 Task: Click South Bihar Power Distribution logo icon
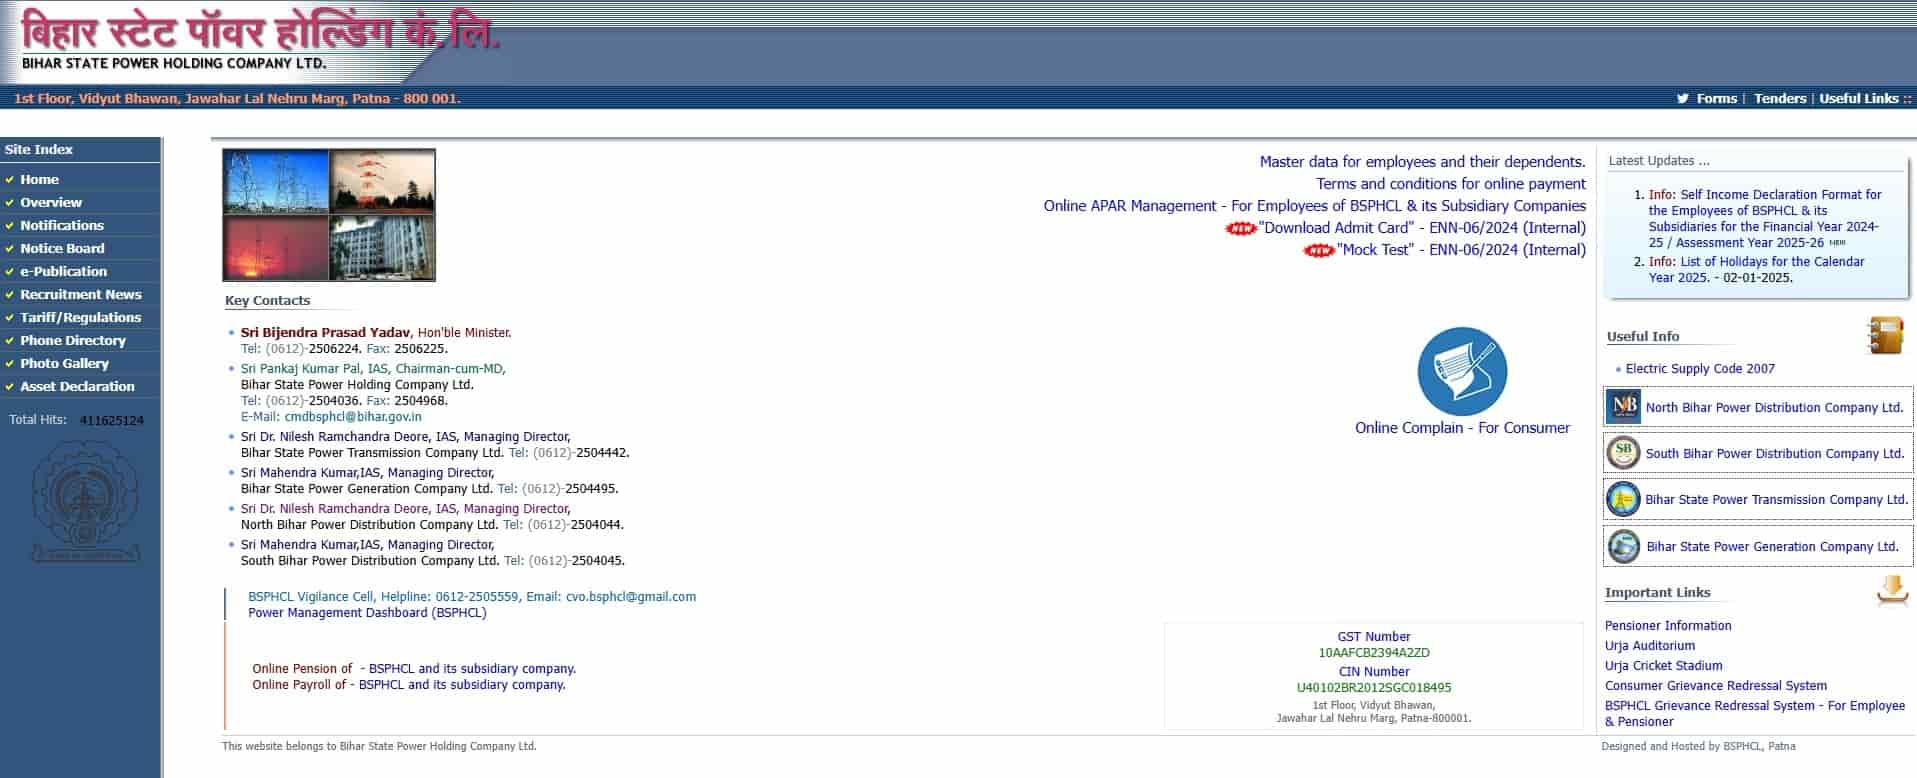coord(1623,453)
